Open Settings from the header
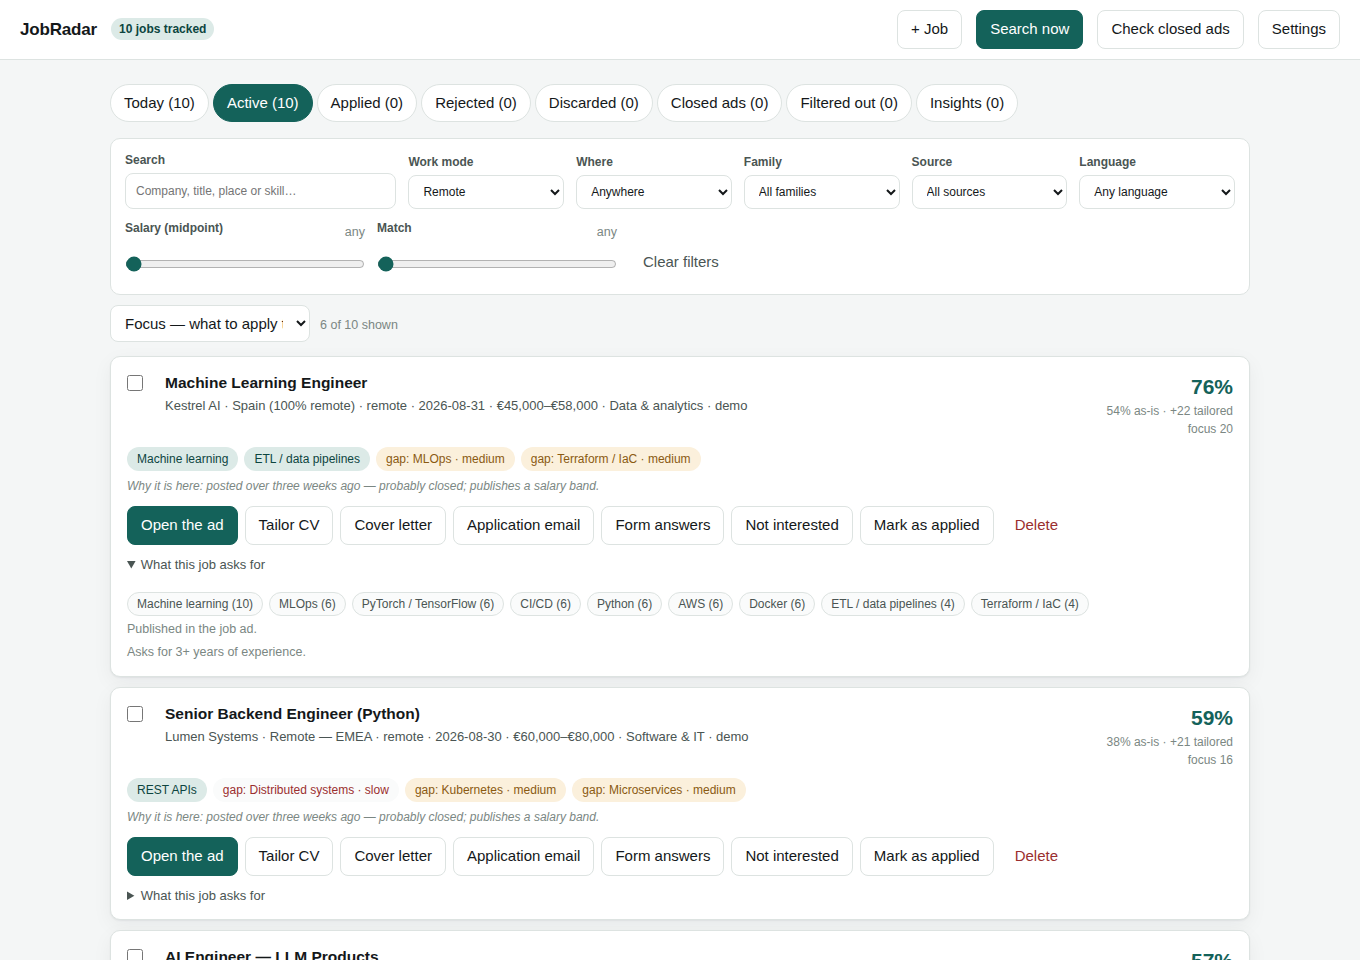 click(x=1298, y=29)
